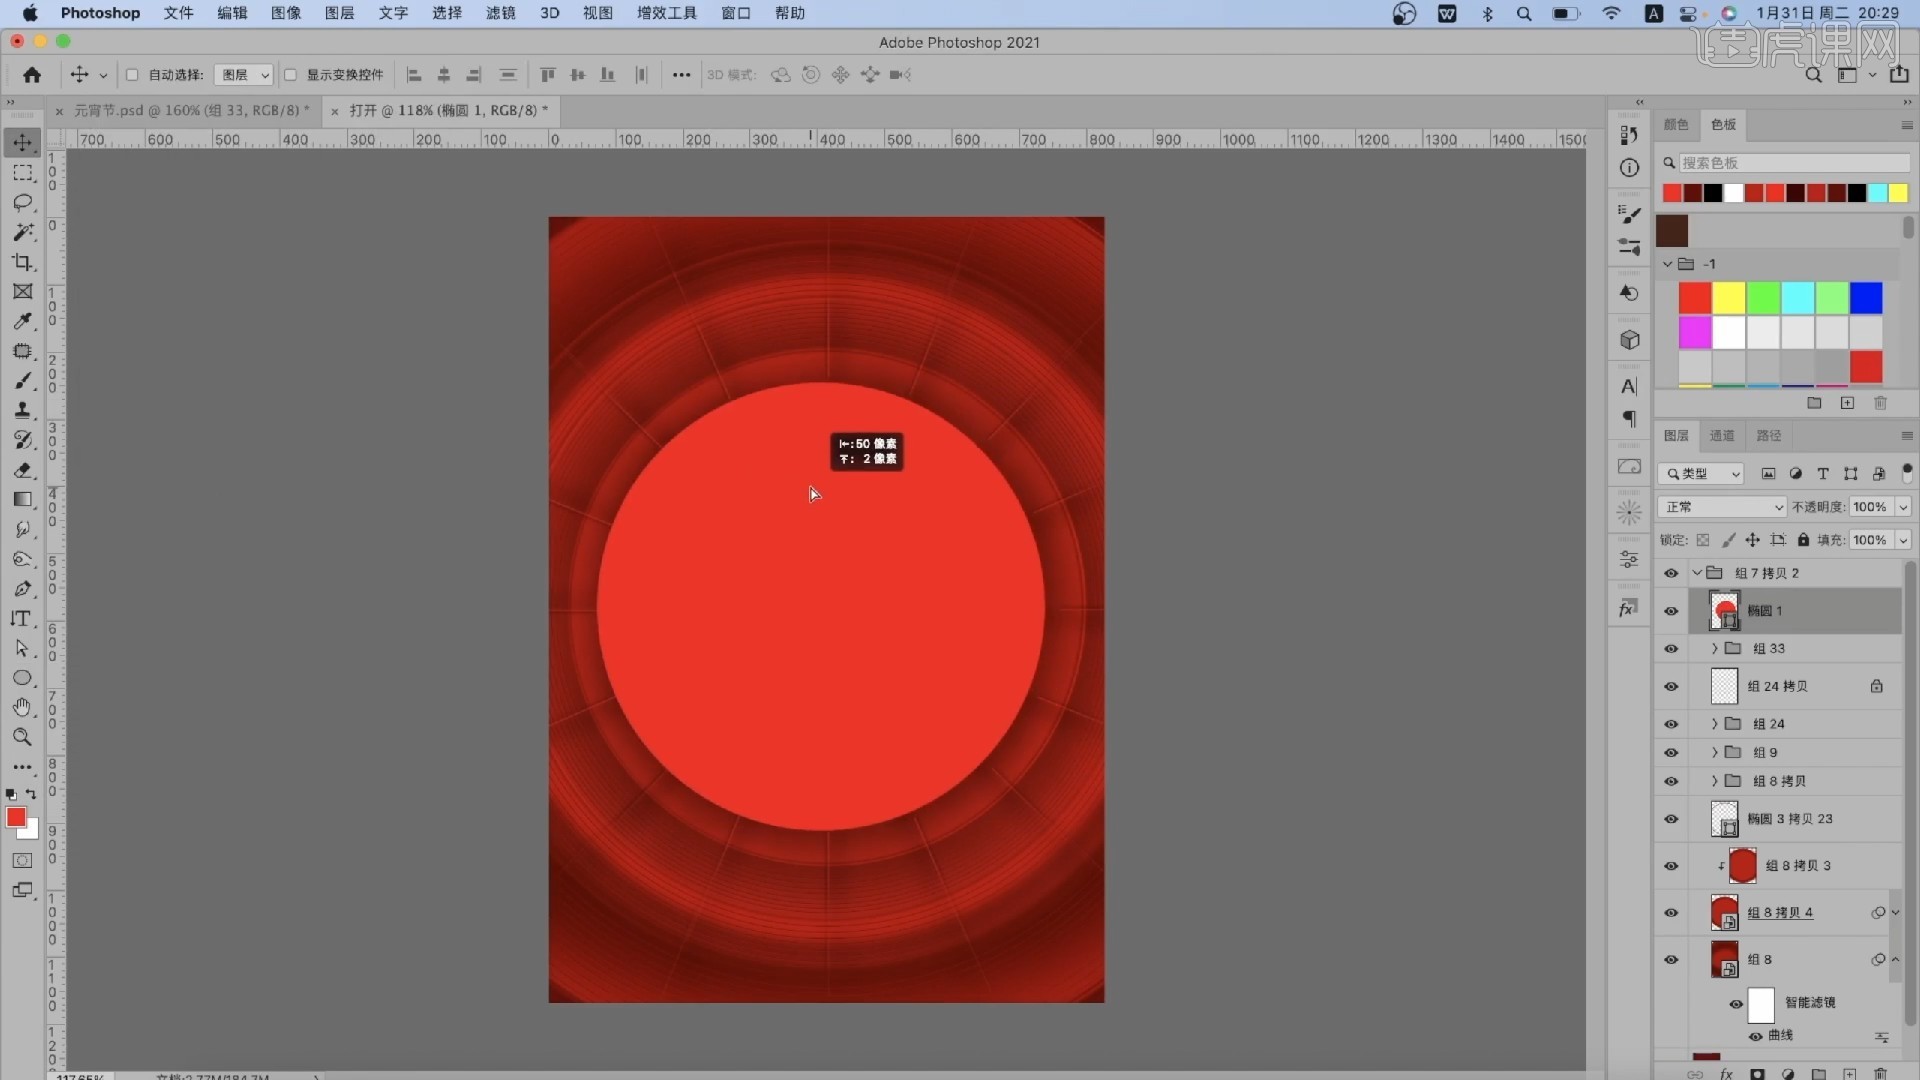
Task: Hide the 椭圆 1 layer
Action: [1671, 611]
